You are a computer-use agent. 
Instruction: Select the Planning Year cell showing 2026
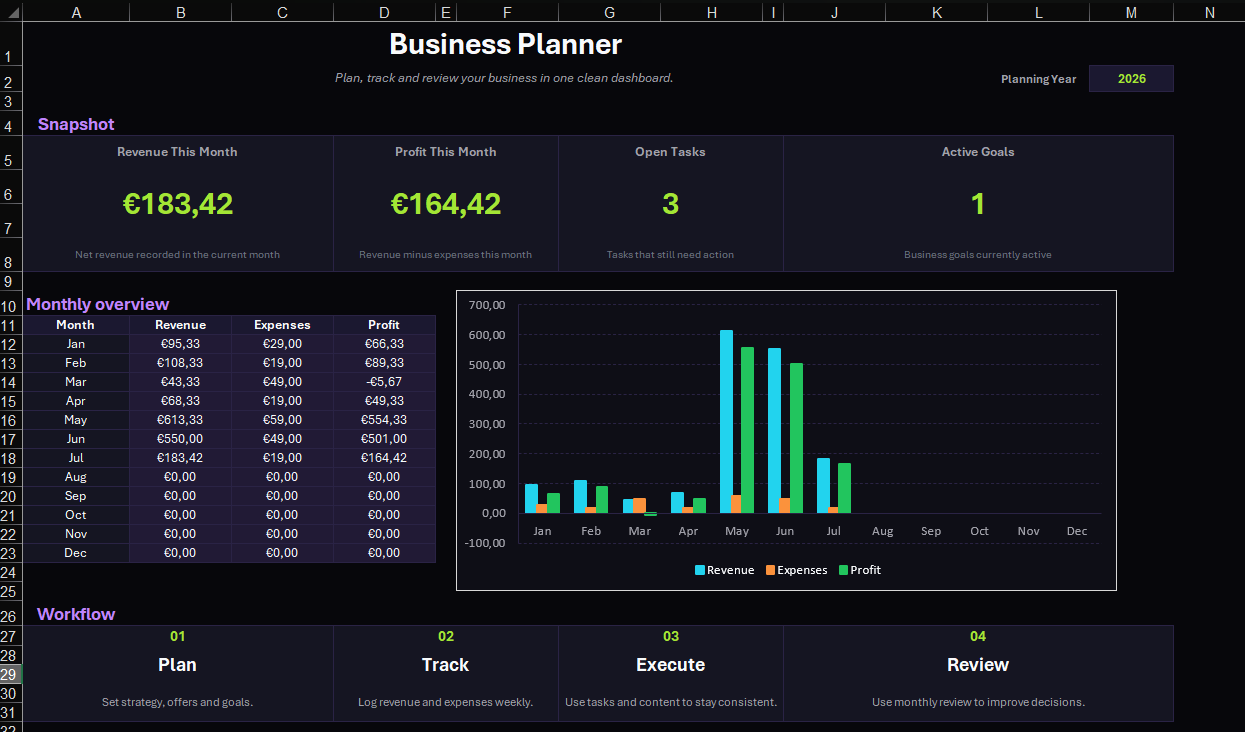(x=1131, y=79)
